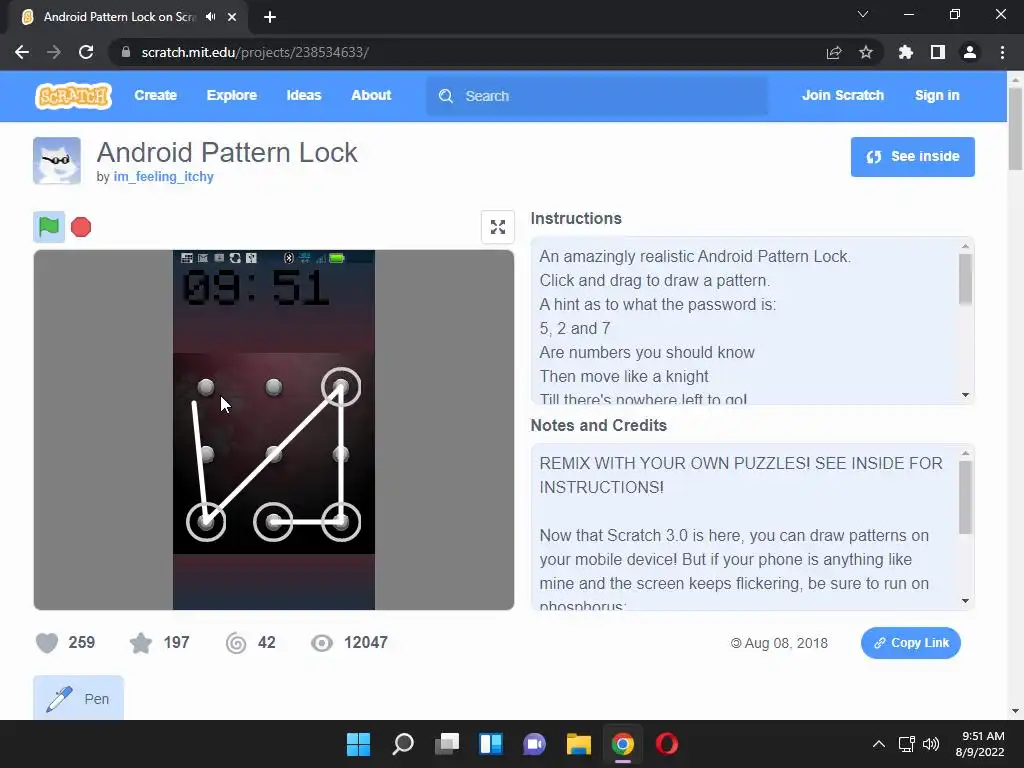1024x768 pixels.
Task: Click the Pen extension chip
Action: point(78,698)
